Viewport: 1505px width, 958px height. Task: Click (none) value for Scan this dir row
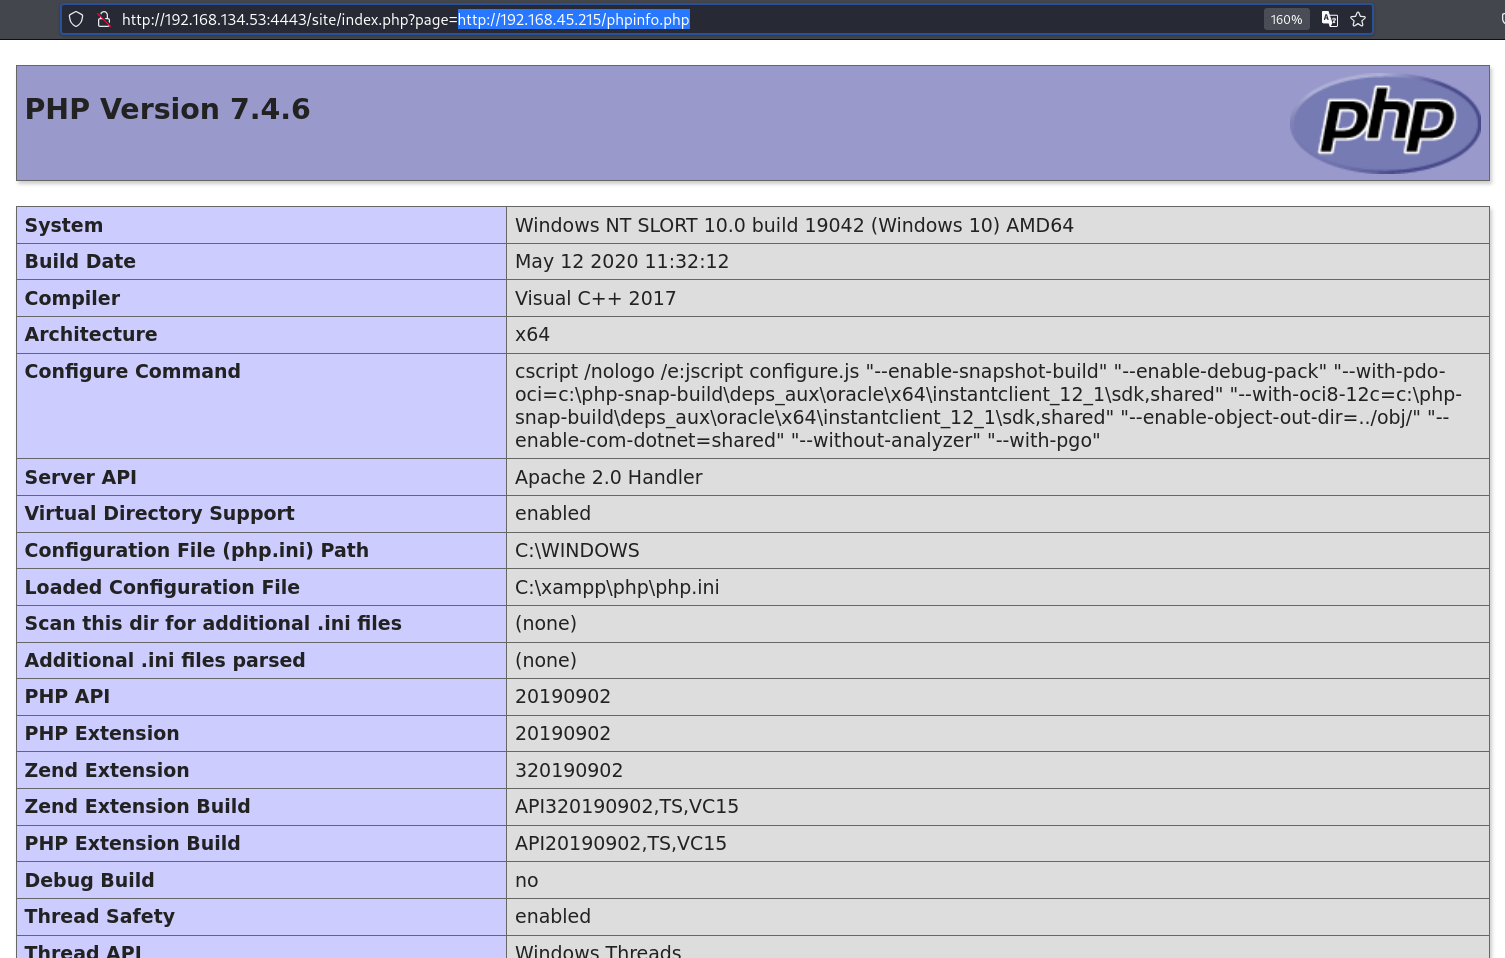click(x=546, y=623)
